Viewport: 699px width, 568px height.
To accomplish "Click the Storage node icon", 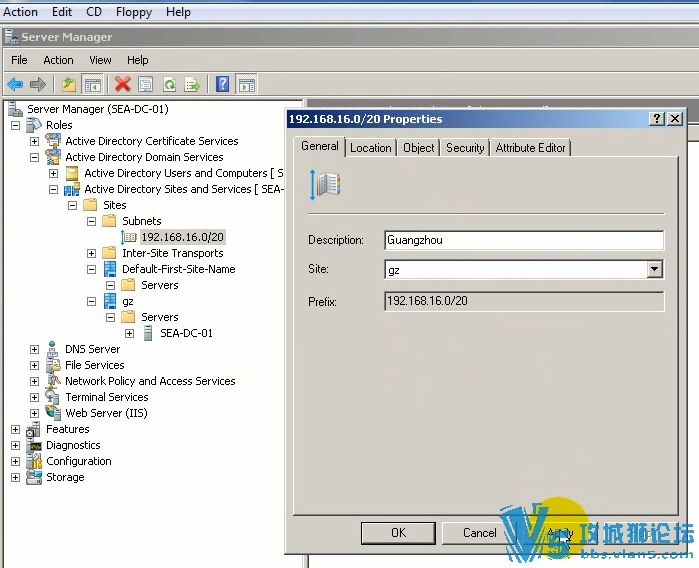I will tap(34, 477).
